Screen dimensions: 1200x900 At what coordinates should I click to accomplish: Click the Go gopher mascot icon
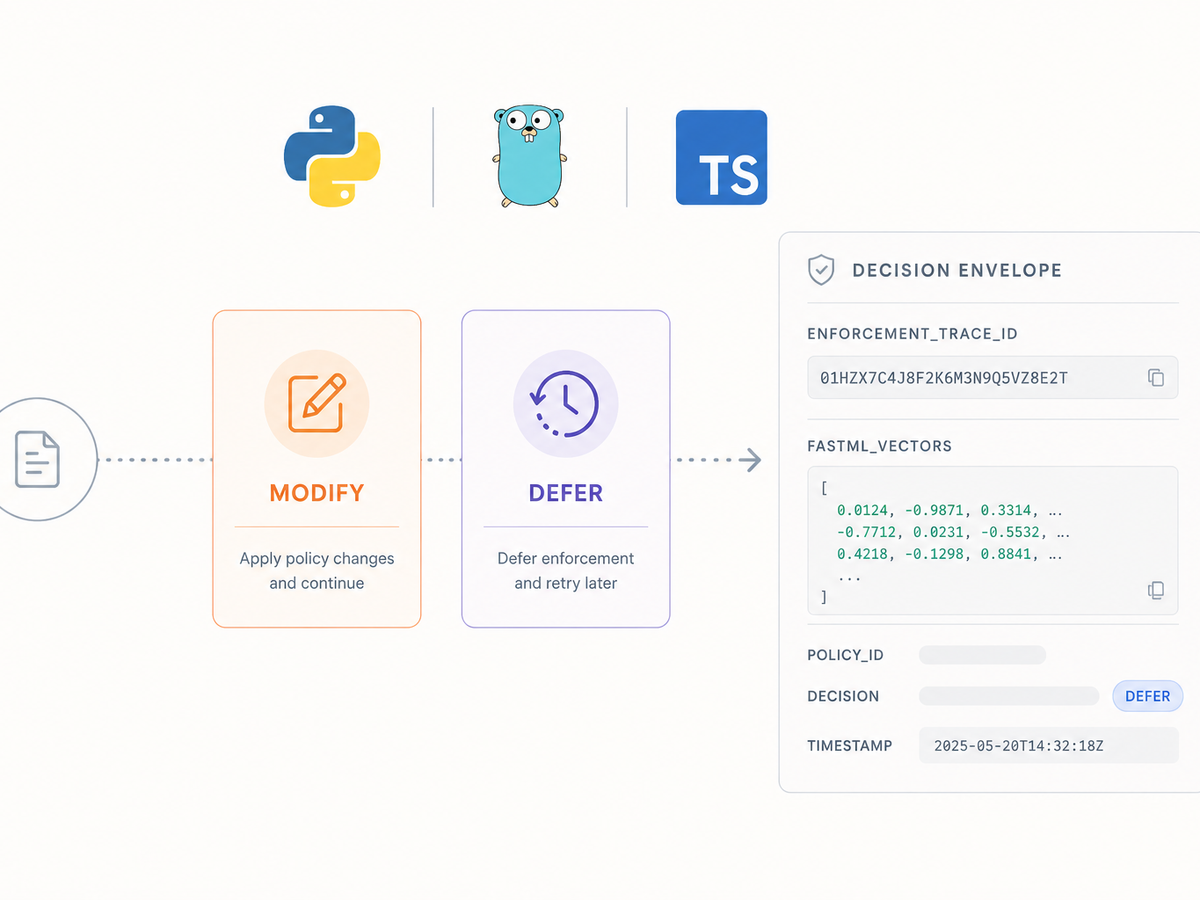click(530, 157)
